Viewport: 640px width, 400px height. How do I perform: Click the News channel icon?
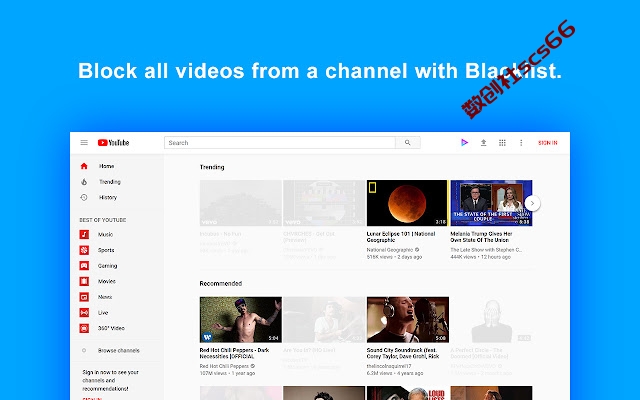84,297
